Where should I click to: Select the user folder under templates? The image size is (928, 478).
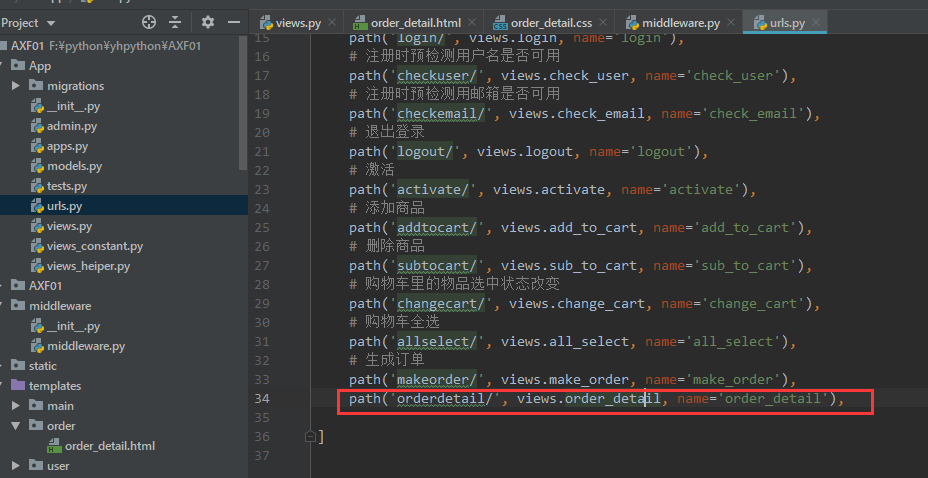coord(58,466)
